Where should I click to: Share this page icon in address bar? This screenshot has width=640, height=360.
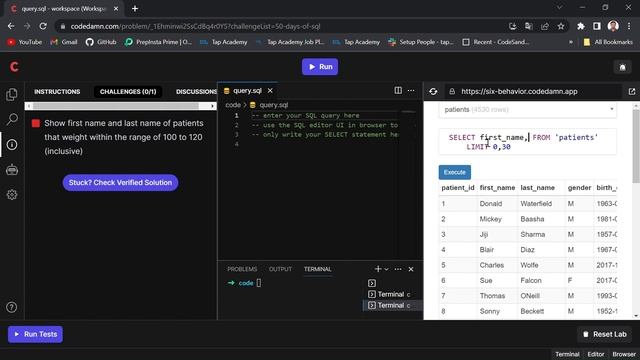(x=545, y=26)
